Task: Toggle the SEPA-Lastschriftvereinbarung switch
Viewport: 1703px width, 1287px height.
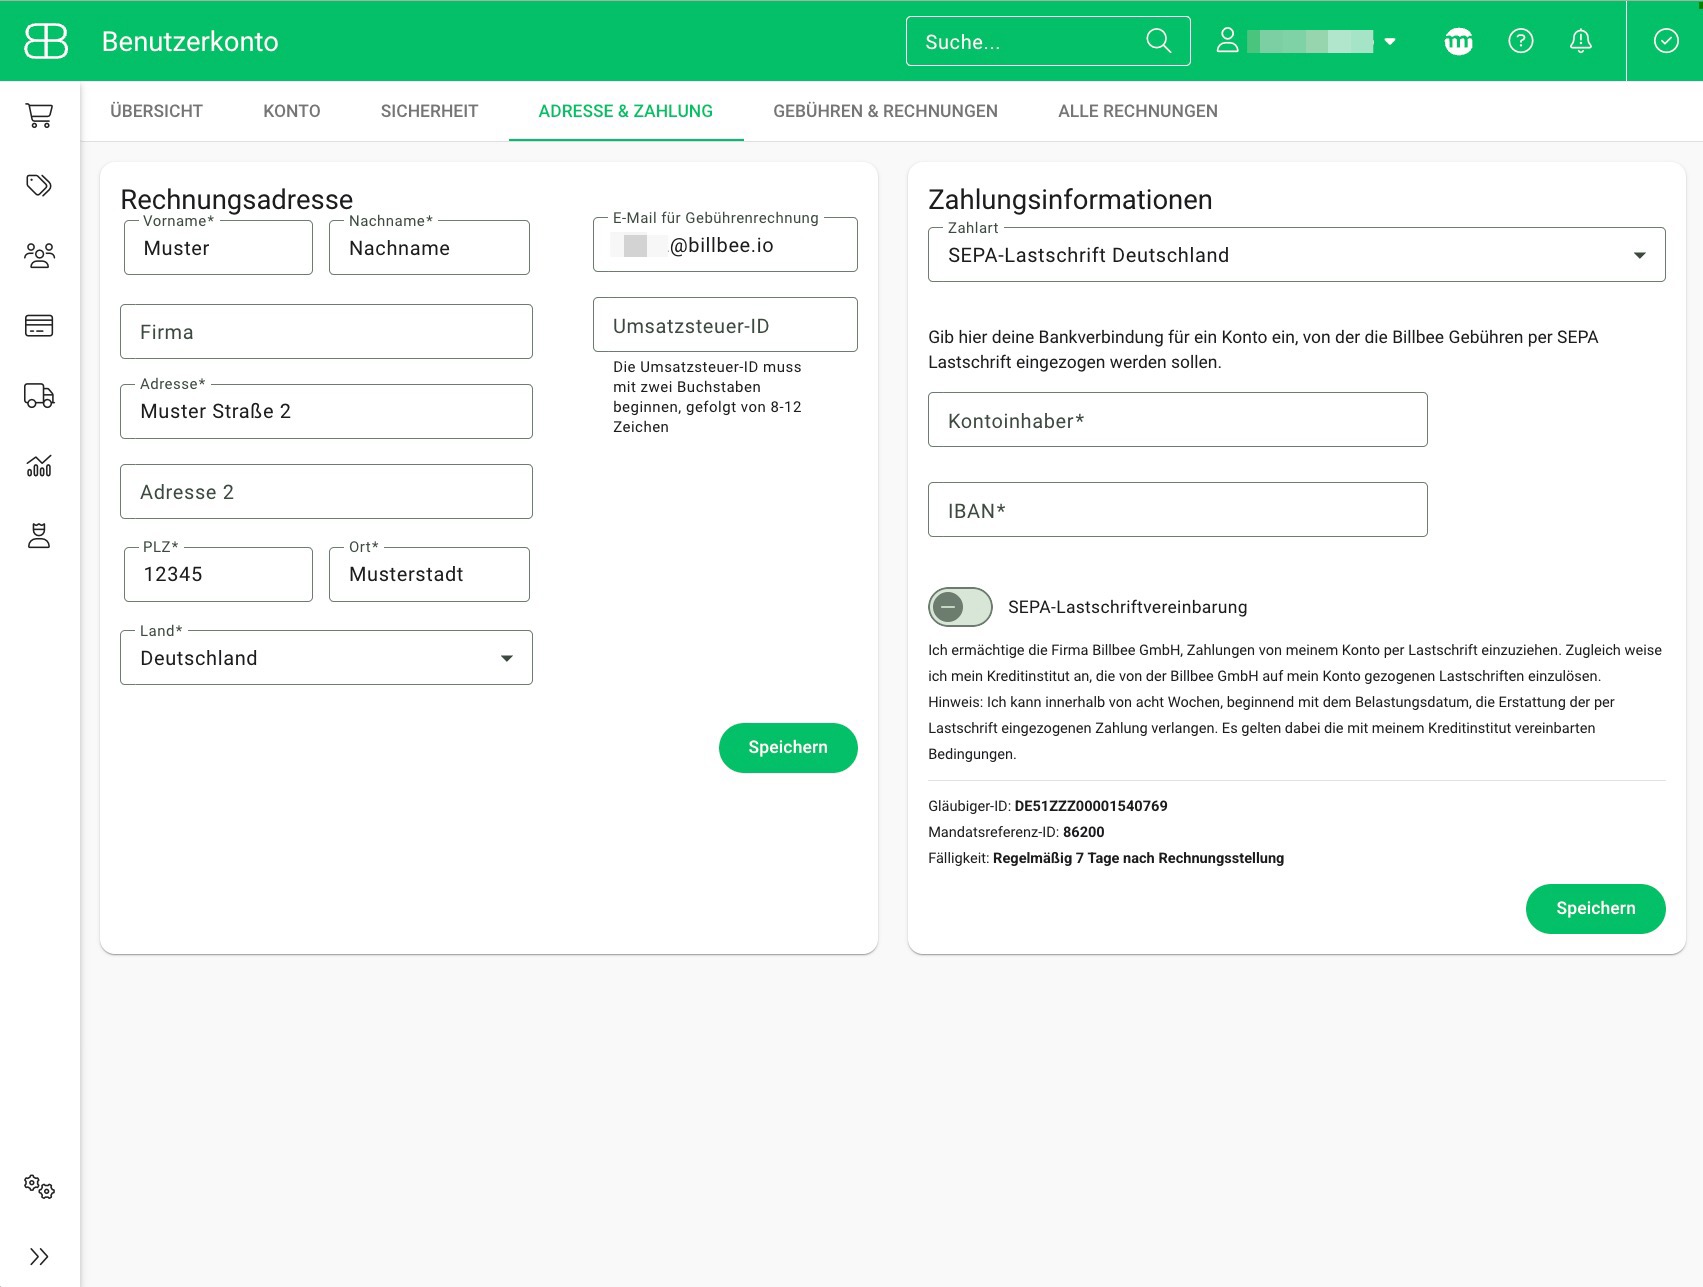Action: click(x=960, y=607)
